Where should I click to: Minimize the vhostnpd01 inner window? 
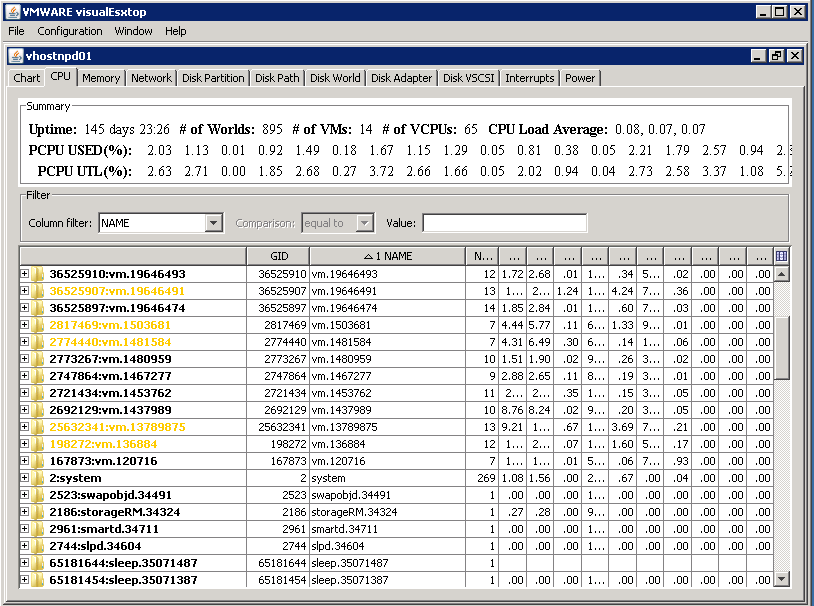[758, 56]
